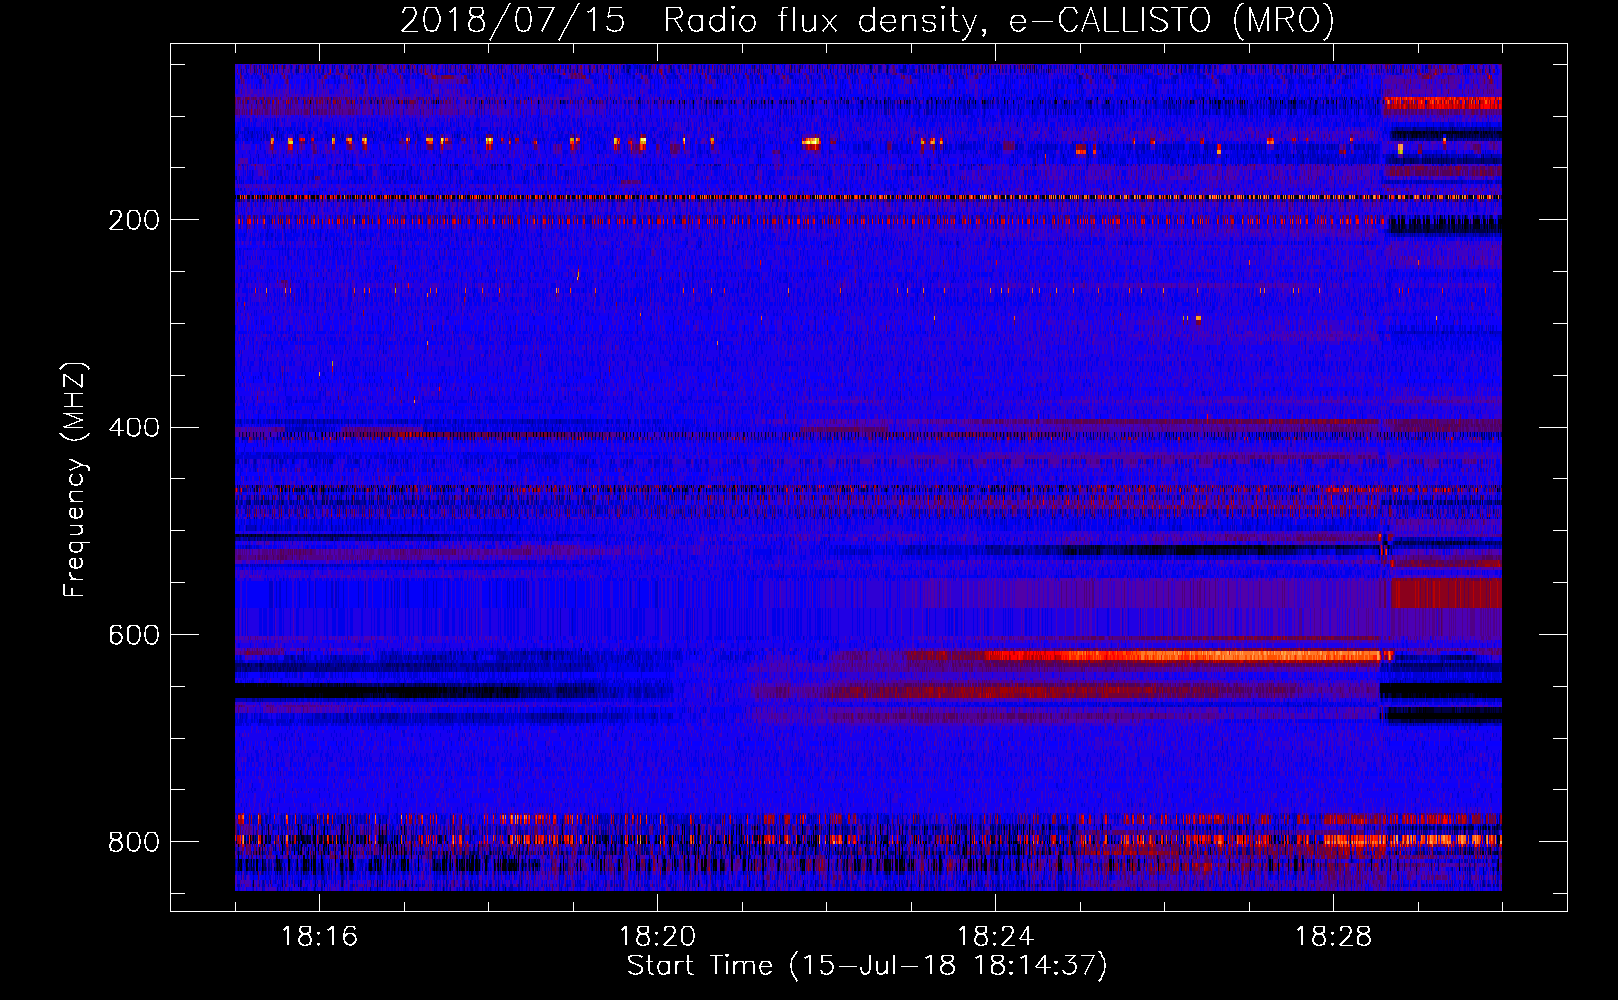Click the 18:28 time axis label

(1333, 937)
